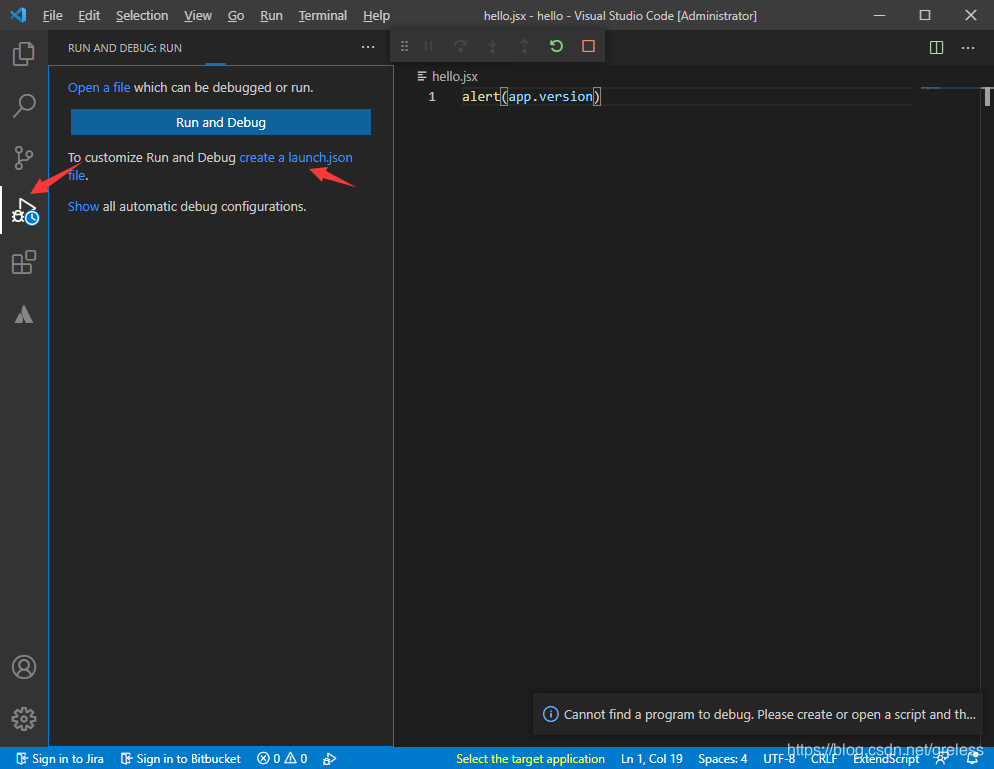Open notifications bell in status bar
Image resolution: width=994 pixels, height=769 pixels.
pos(972,759)
